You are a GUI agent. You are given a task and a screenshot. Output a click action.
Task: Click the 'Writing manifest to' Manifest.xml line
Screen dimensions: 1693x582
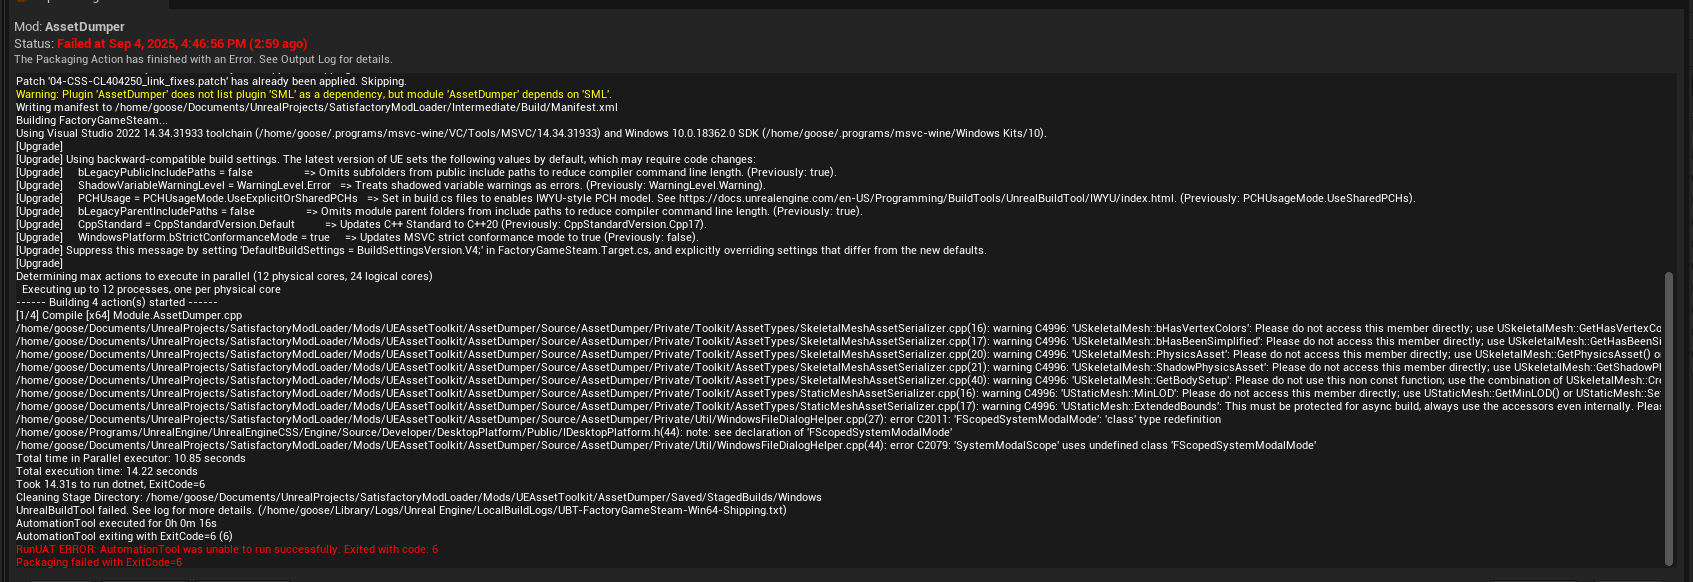pos(316,107)
